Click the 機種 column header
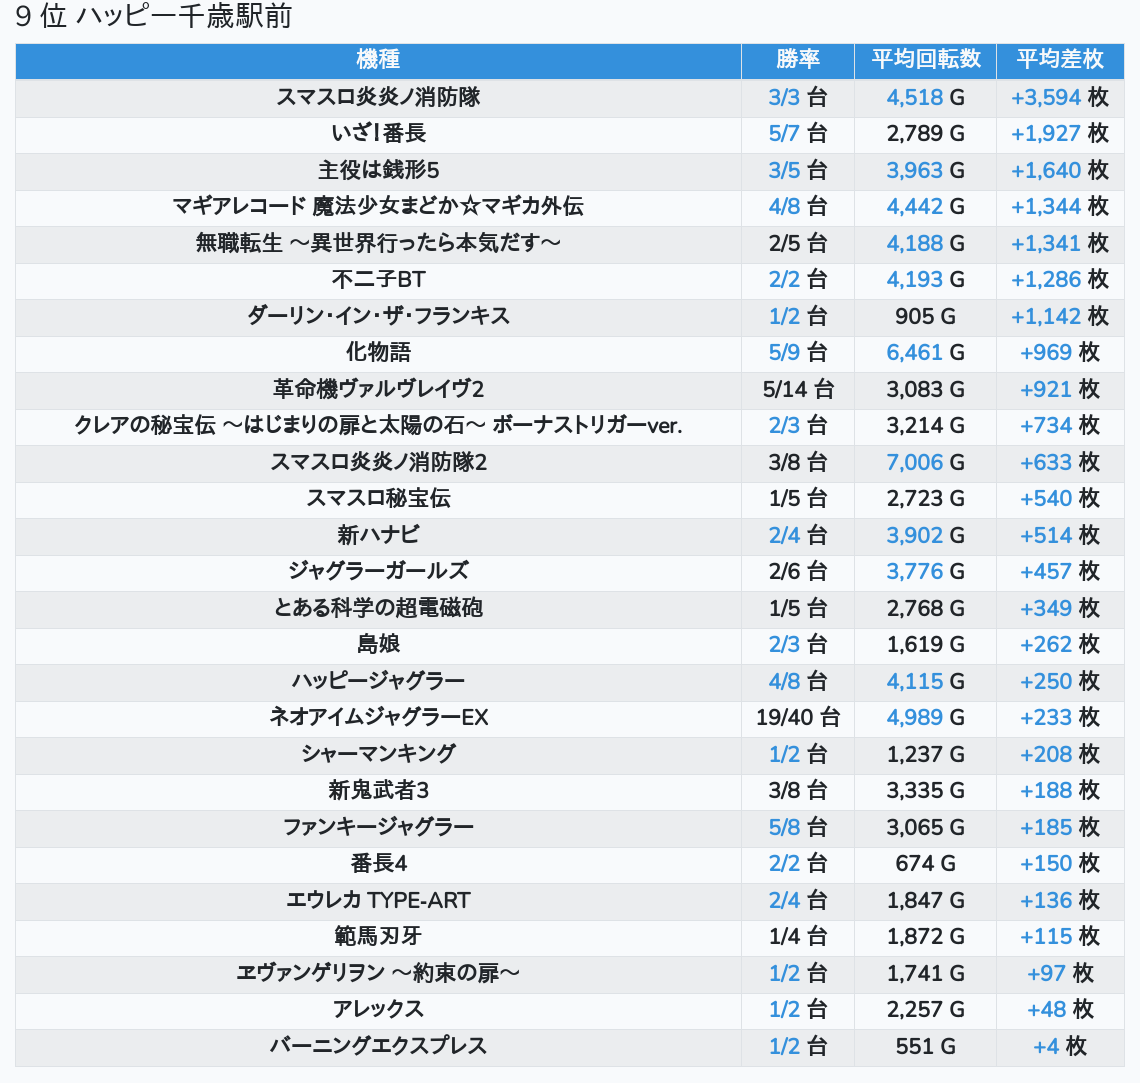 (x=378, y=60)
